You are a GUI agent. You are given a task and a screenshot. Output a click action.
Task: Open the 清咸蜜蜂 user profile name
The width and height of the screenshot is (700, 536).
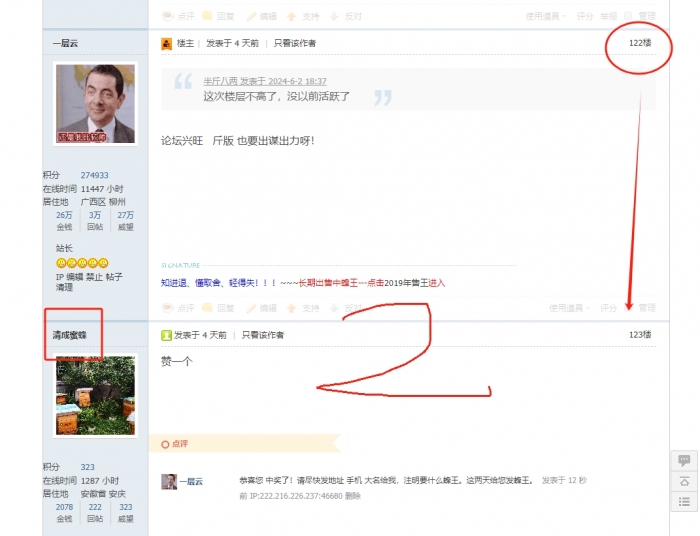coord(70,335)
